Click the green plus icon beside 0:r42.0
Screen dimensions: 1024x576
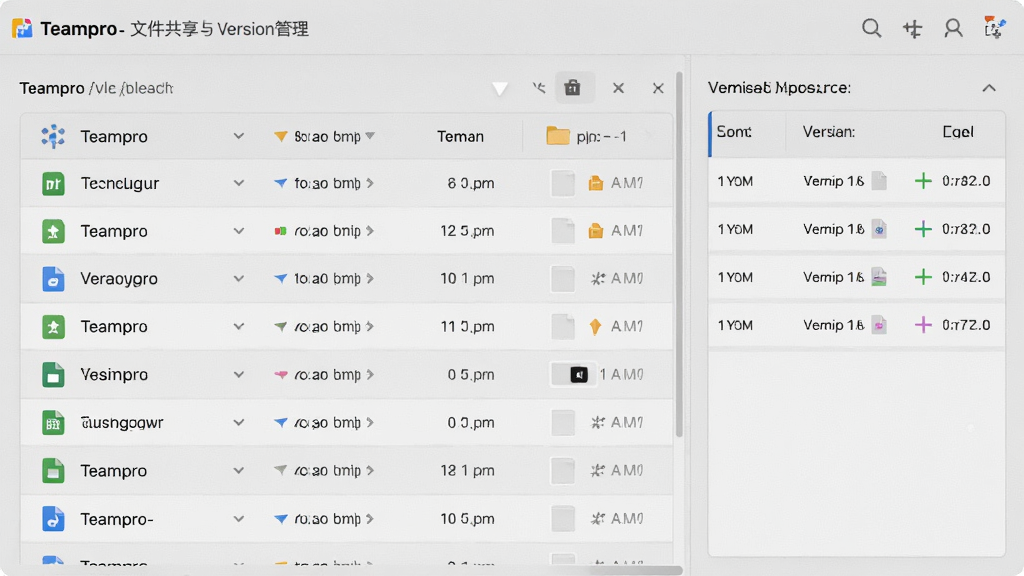pos(923,277)
